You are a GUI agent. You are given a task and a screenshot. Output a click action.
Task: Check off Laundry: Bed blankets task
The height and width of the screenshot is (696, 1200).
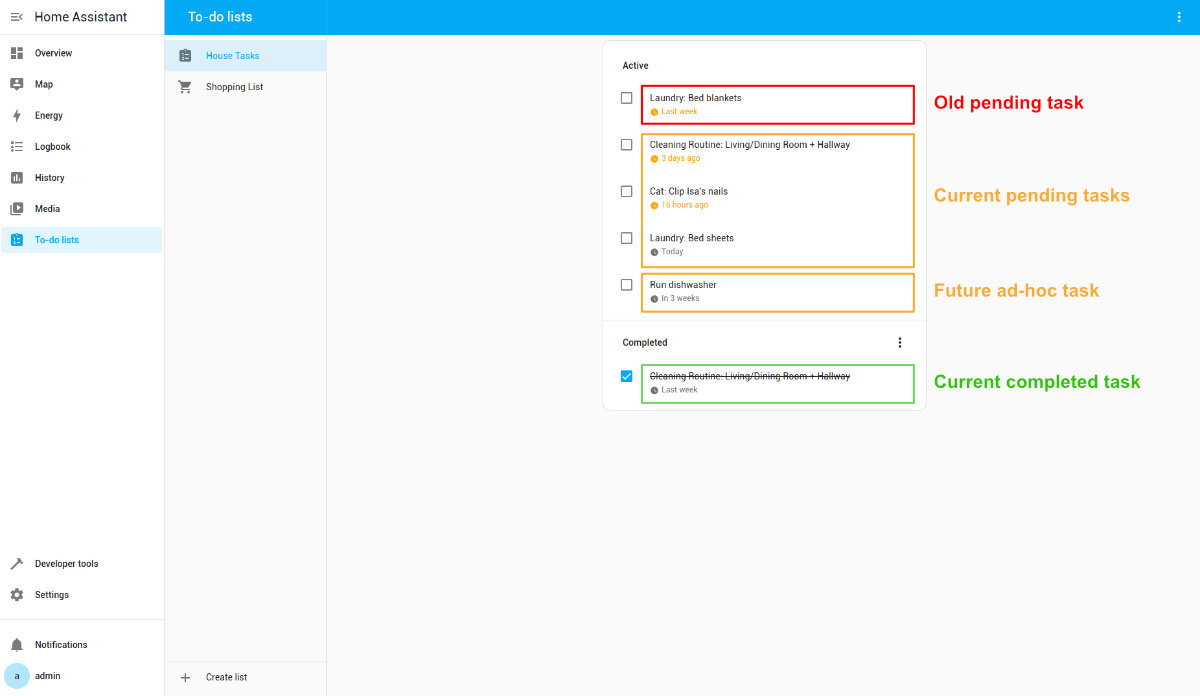[x=626, y=98]
